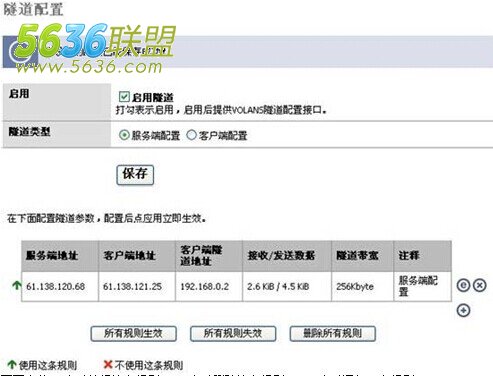Toggle the 启用隧道 checkbox
Image resolution: width=493 pixels, height=376 pixels.
[x=124, y=97]
